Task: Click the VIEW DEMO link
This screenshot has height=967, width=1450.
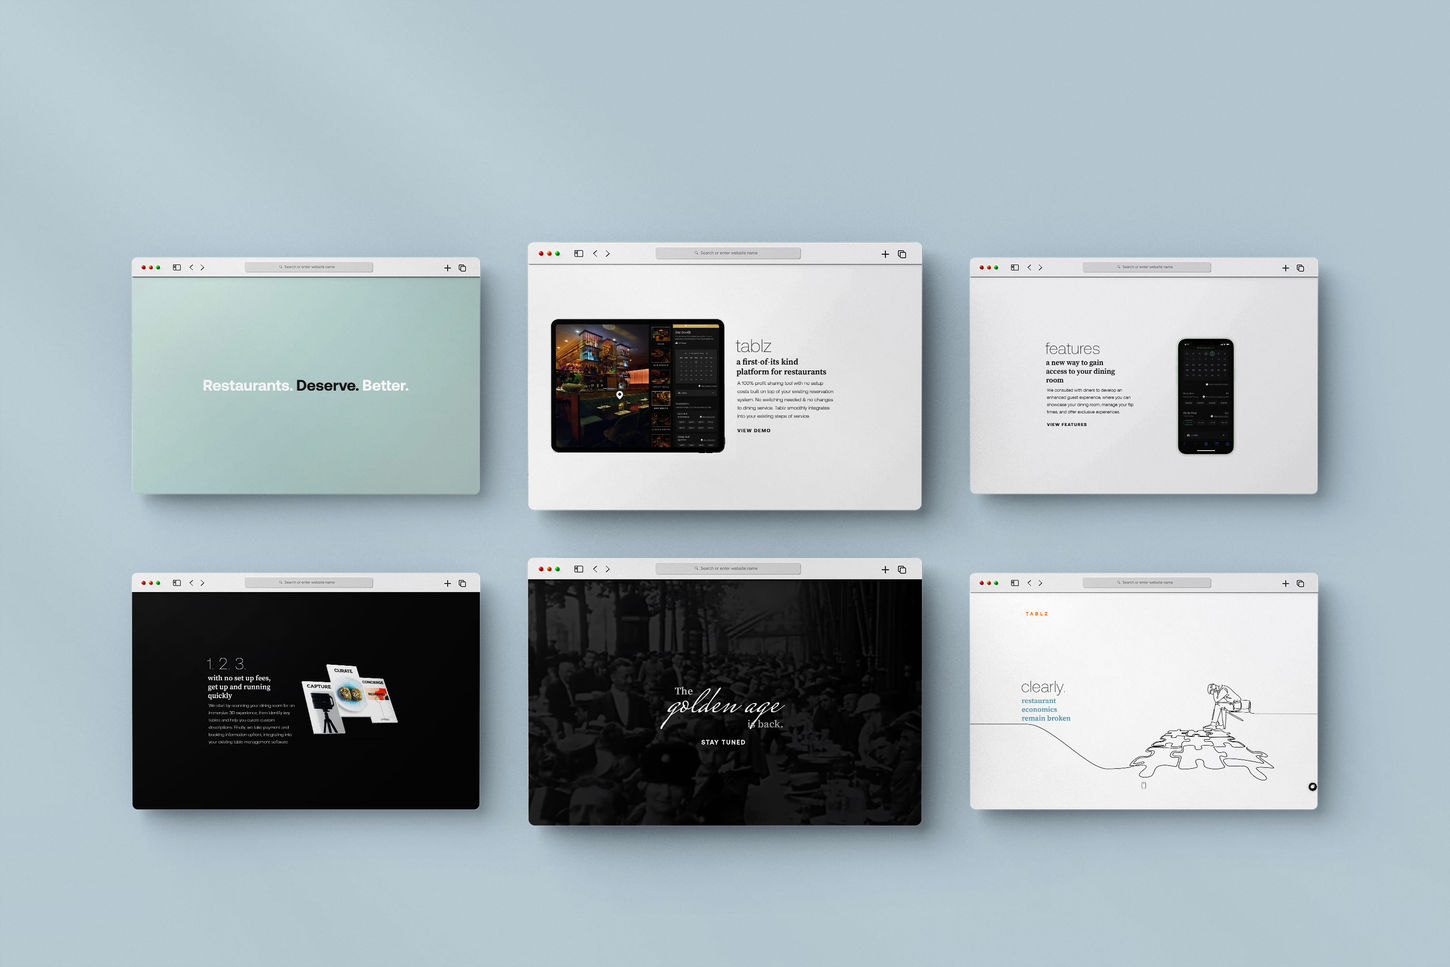Action: 753,430
